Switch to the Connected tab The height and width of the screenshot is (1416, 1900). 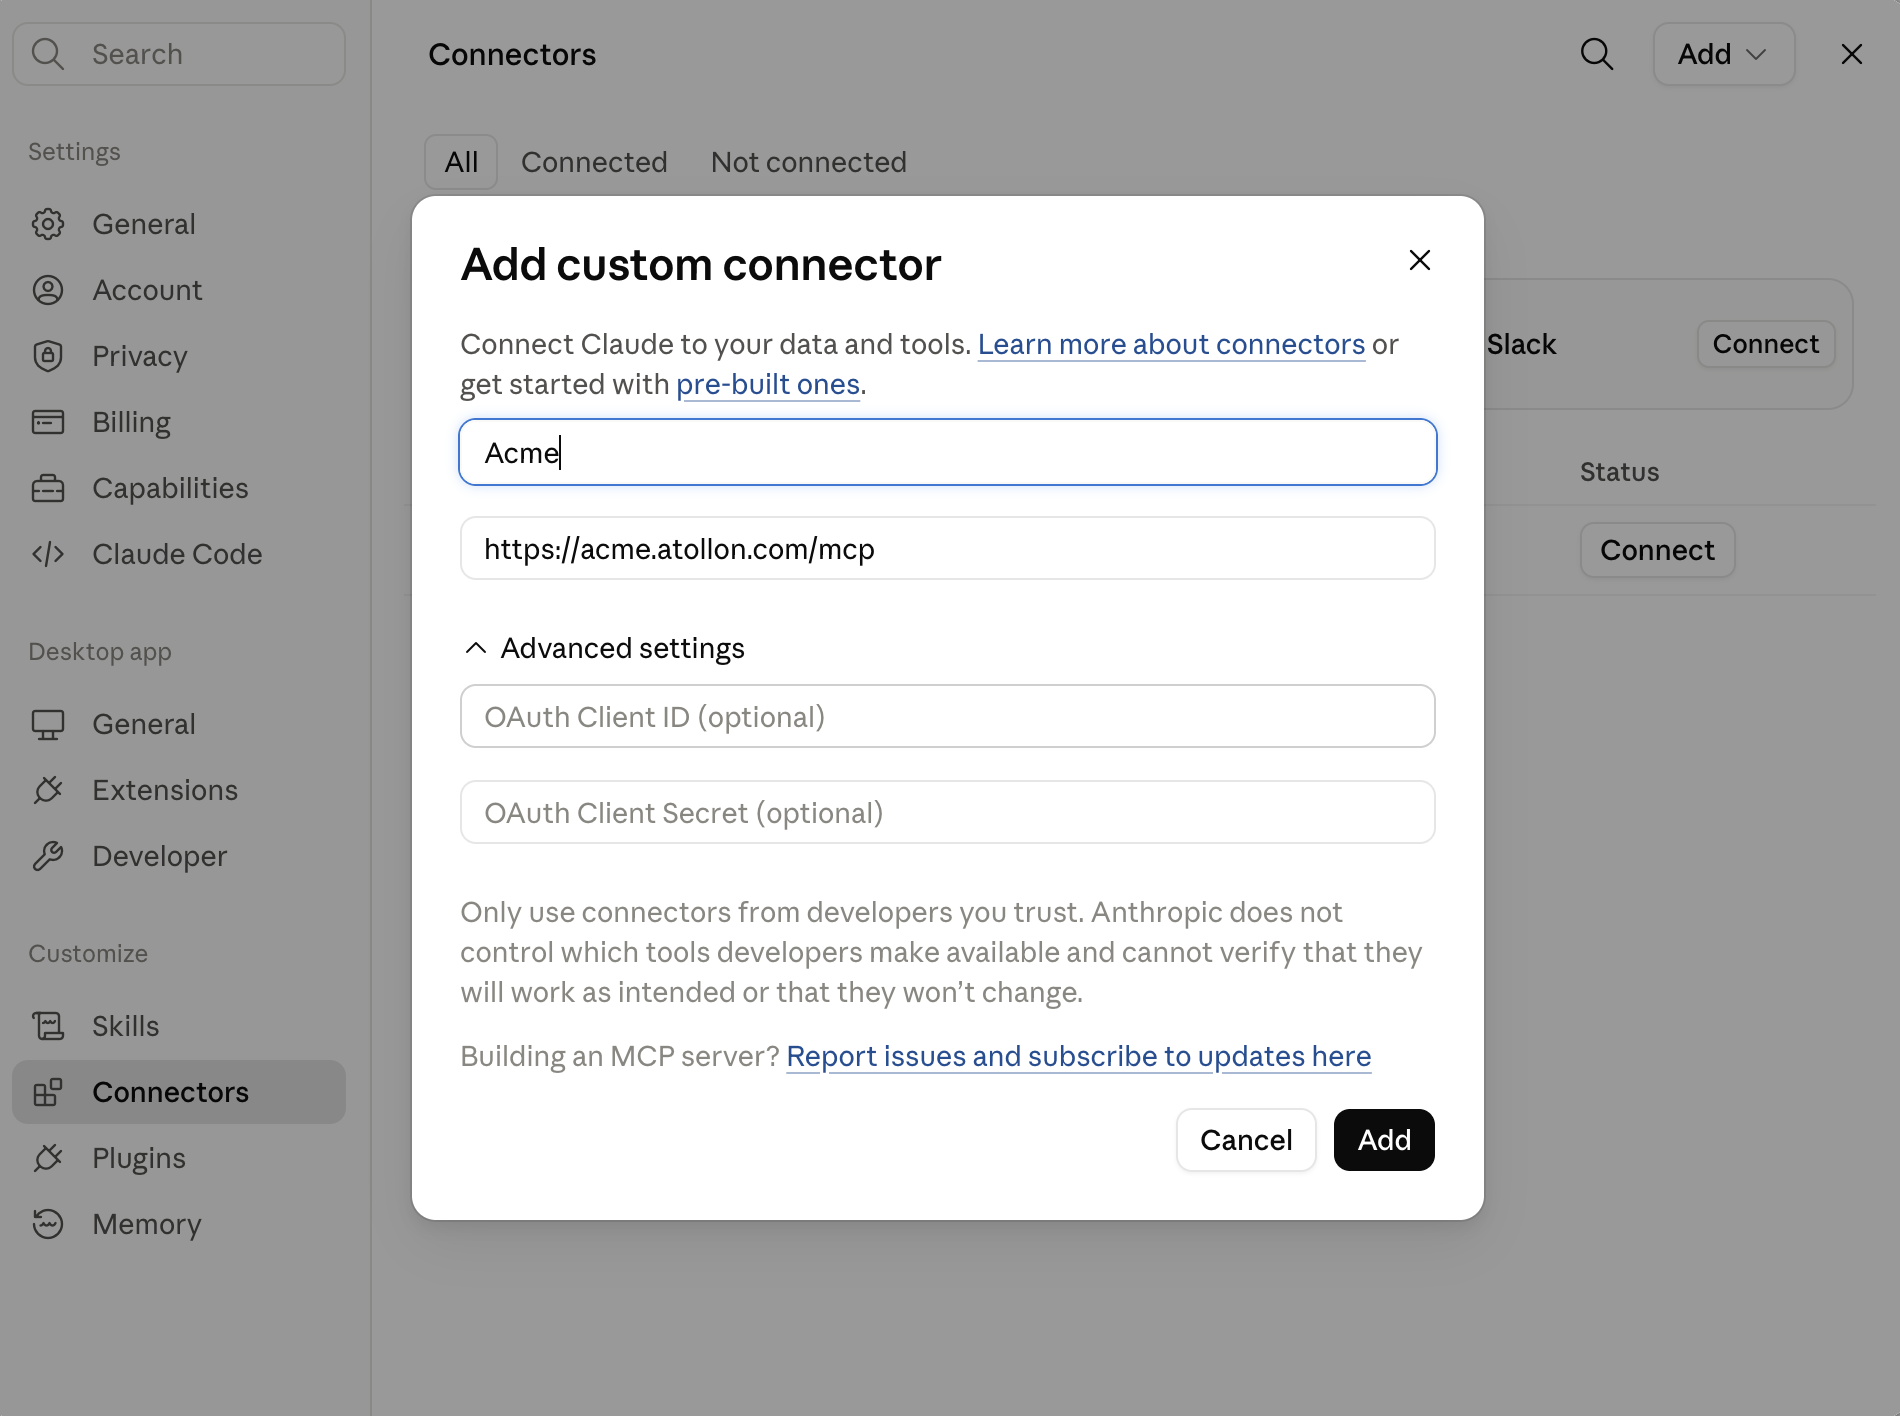(594, 162)
